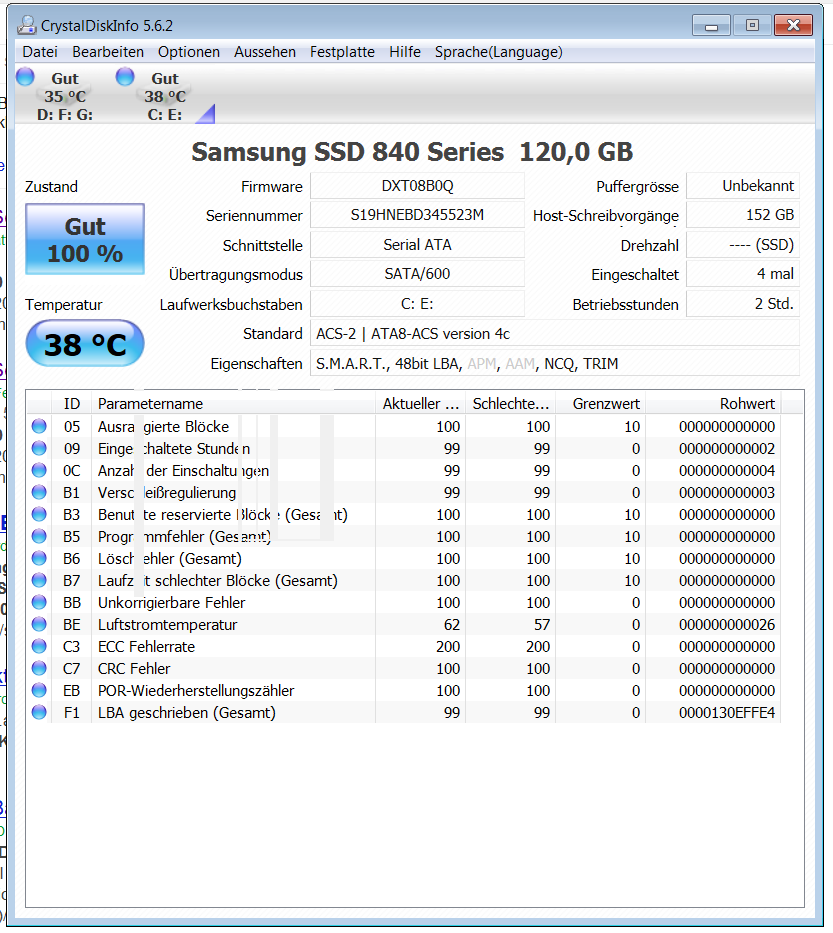Click status orb for ECC Fehlerrate row
833x933 pixels.
tap(39, 646)
